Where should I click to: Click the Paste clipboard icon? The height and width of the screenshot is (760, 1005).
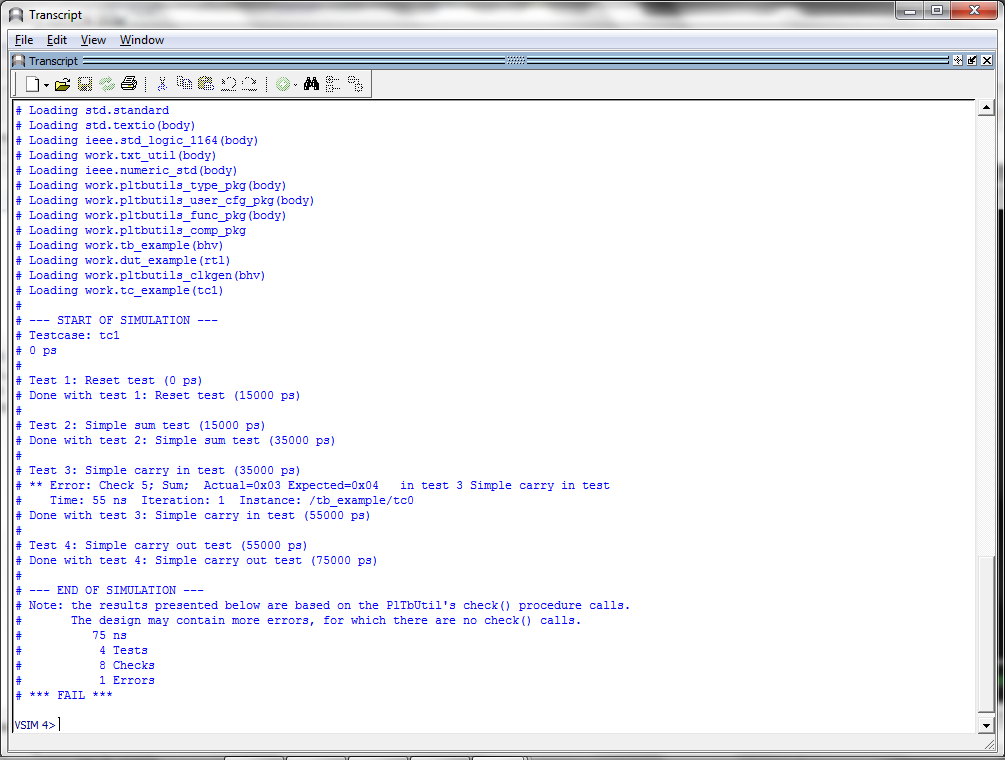point(206,85)
